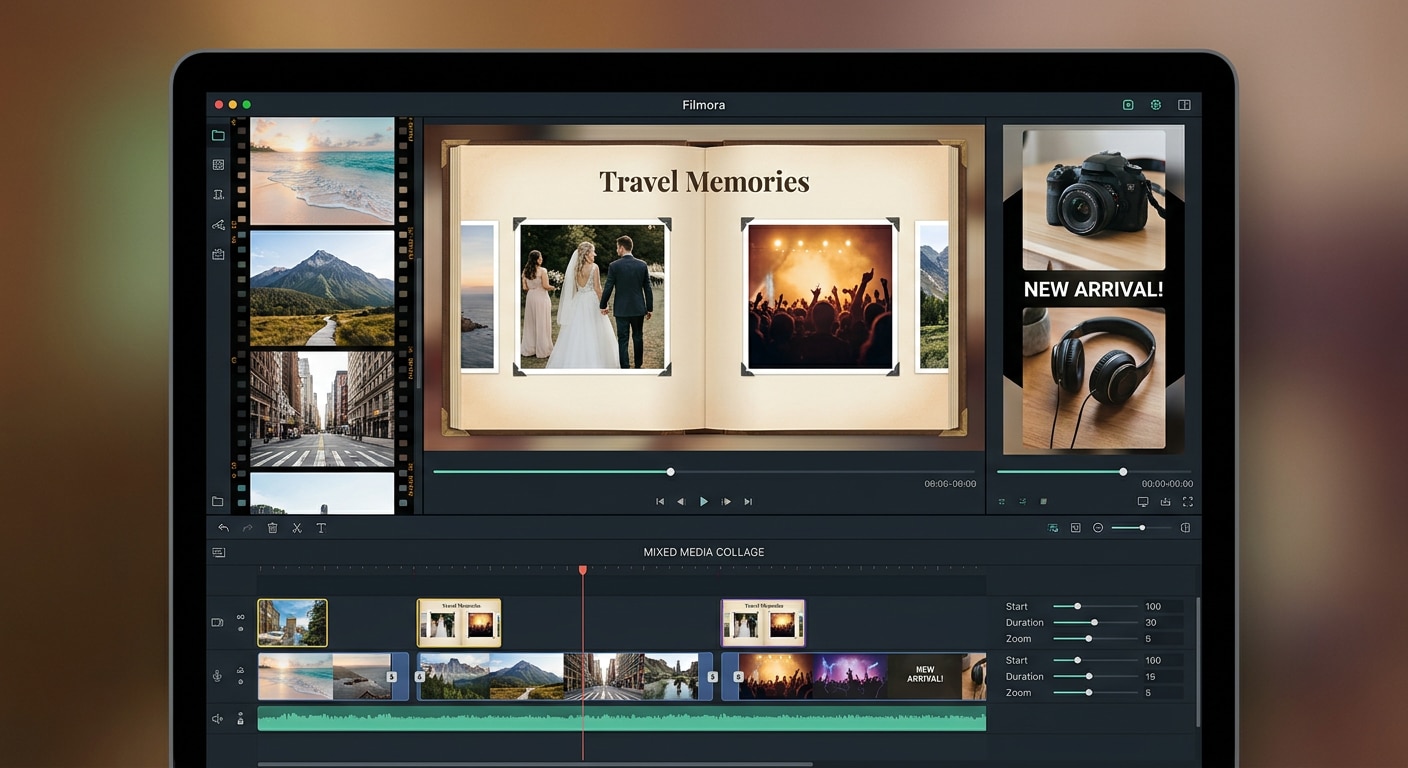Screen dimensions: 1408x768
Task: Jump to the start of the main preview
Action: click(660, 502)
